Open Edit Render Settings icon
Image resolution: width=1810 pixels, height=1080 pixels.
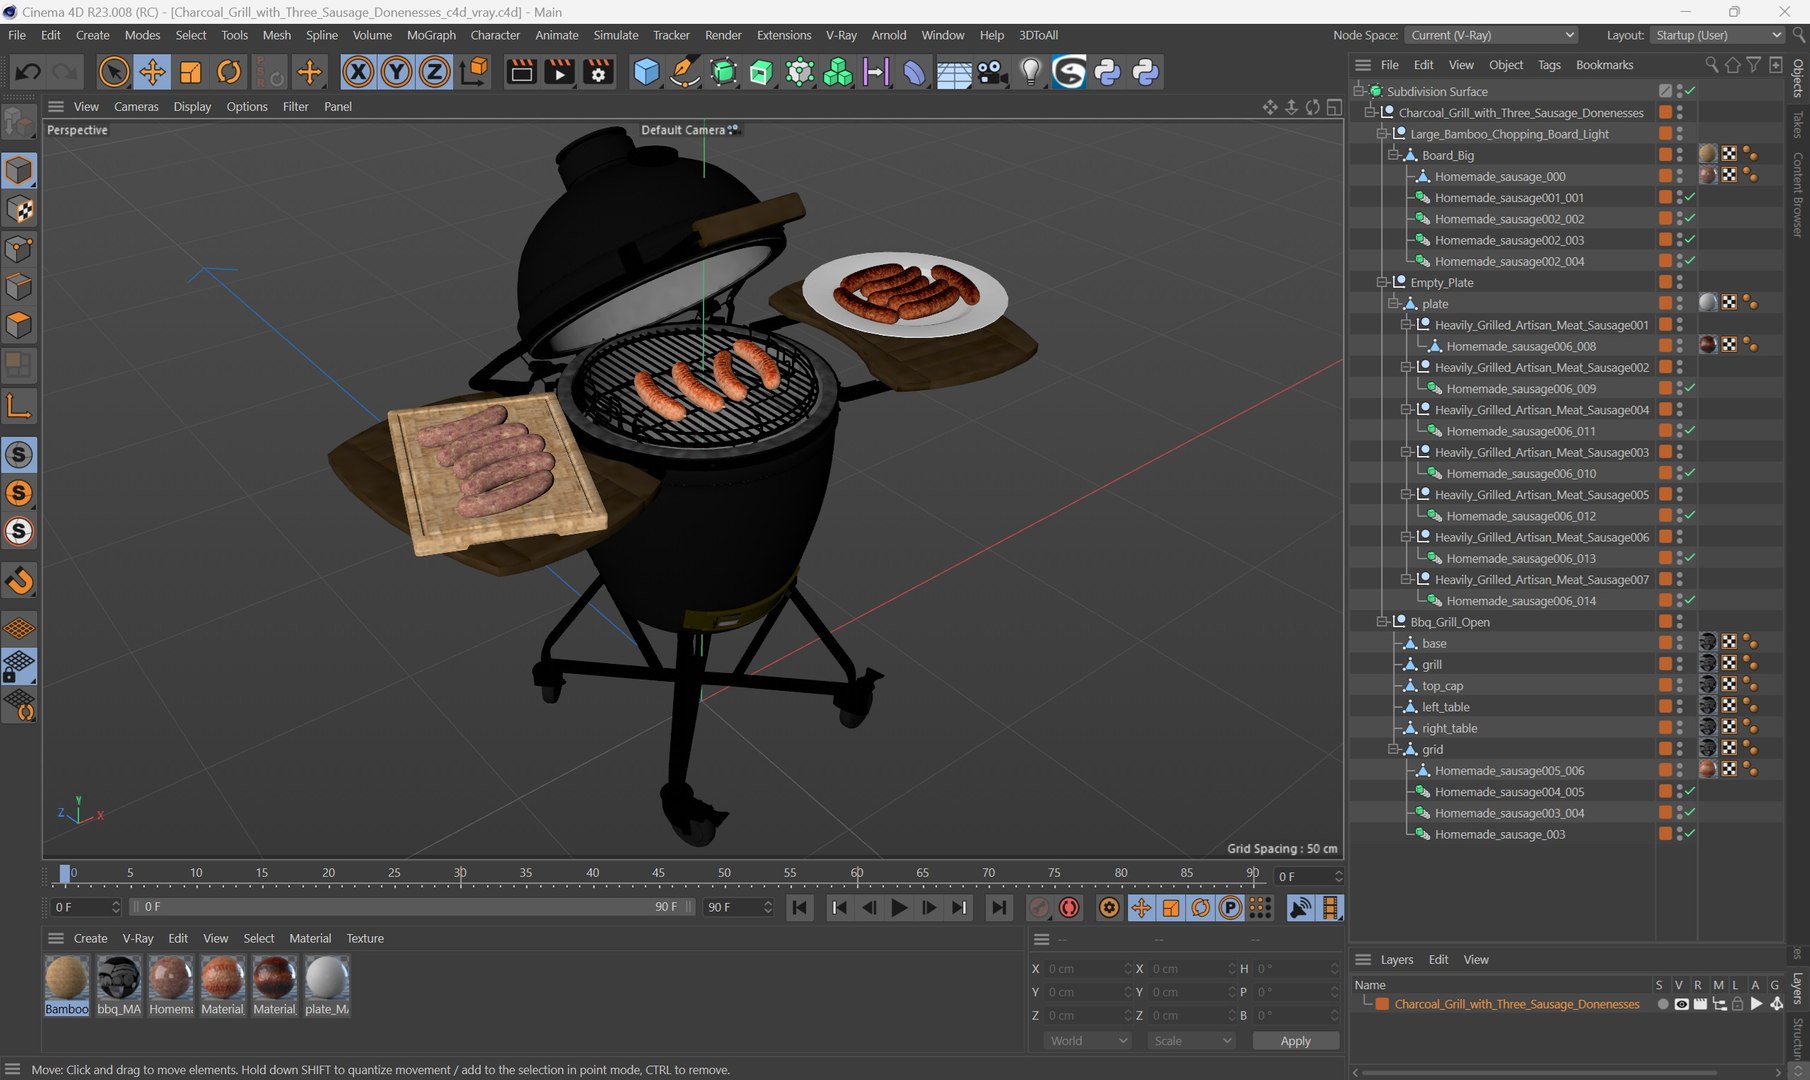click(598, 72)
